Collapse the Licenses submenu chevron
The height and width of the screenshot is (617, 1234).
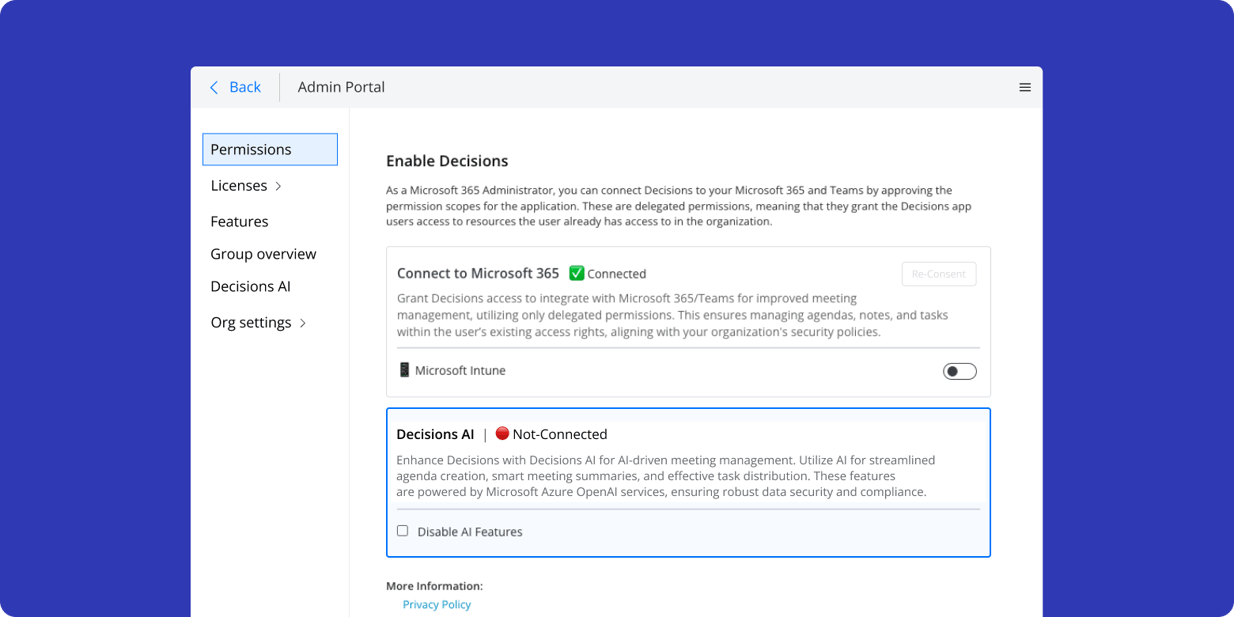click(x=277, y=185)
